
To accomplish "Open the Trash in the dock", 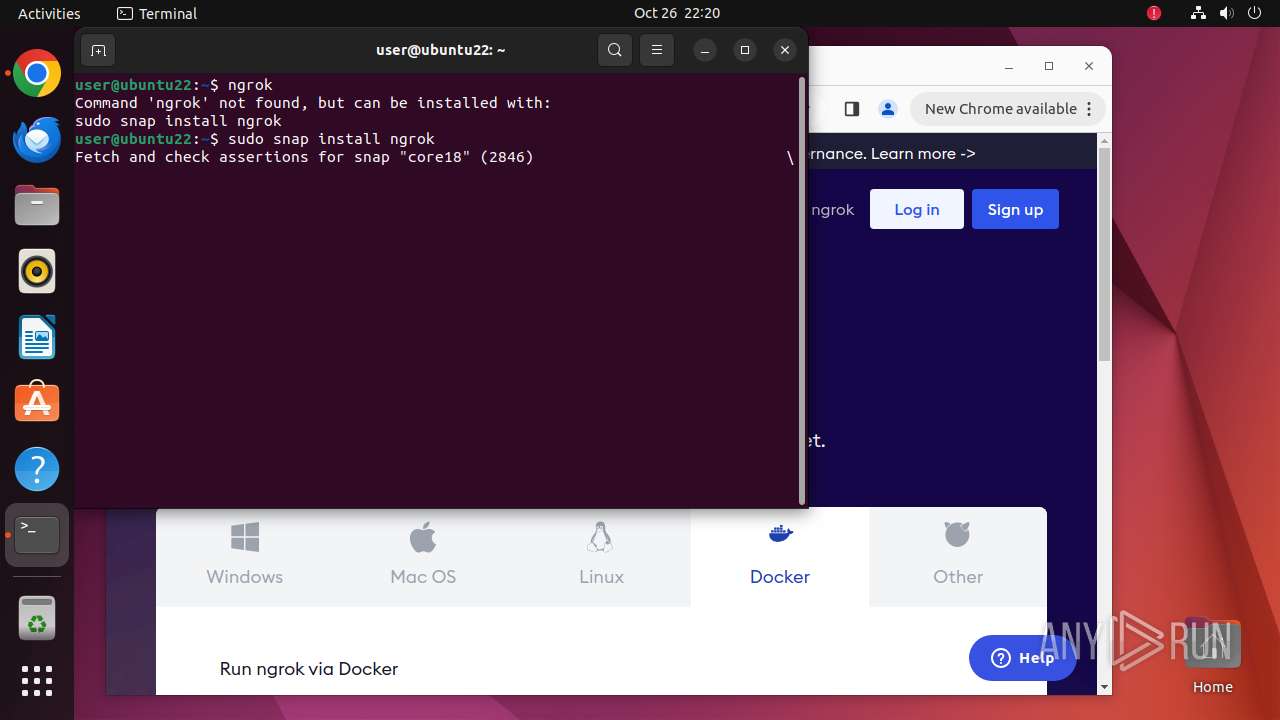I will click(x=37, y=618).
